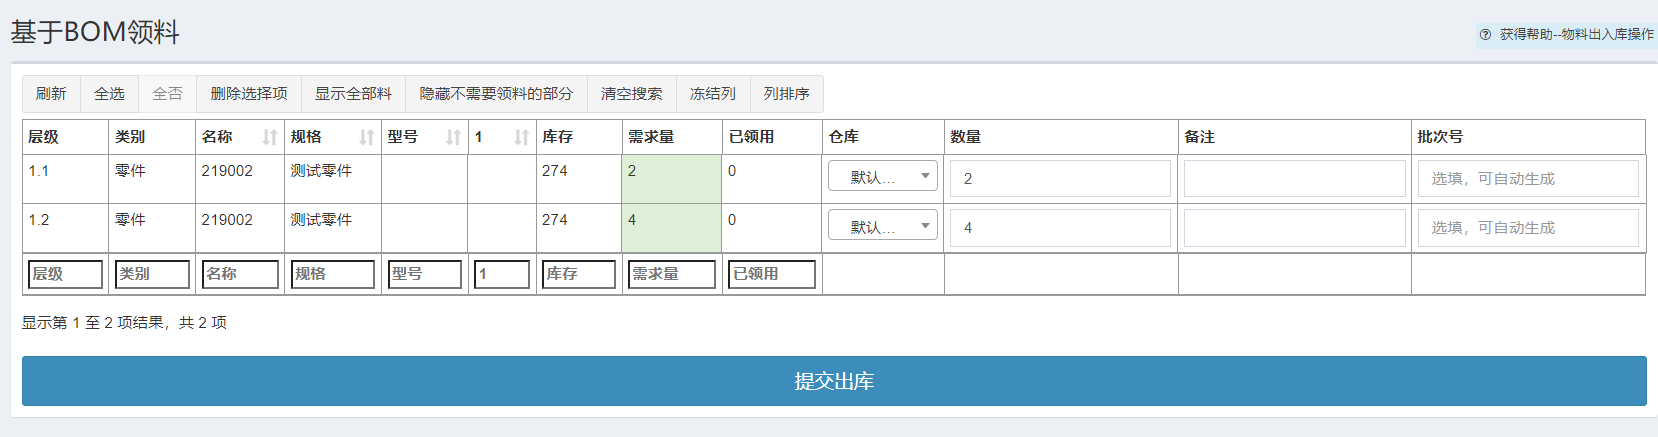
Task: Clear the search with 清空搜索
Action: click(x=631, y=93)
